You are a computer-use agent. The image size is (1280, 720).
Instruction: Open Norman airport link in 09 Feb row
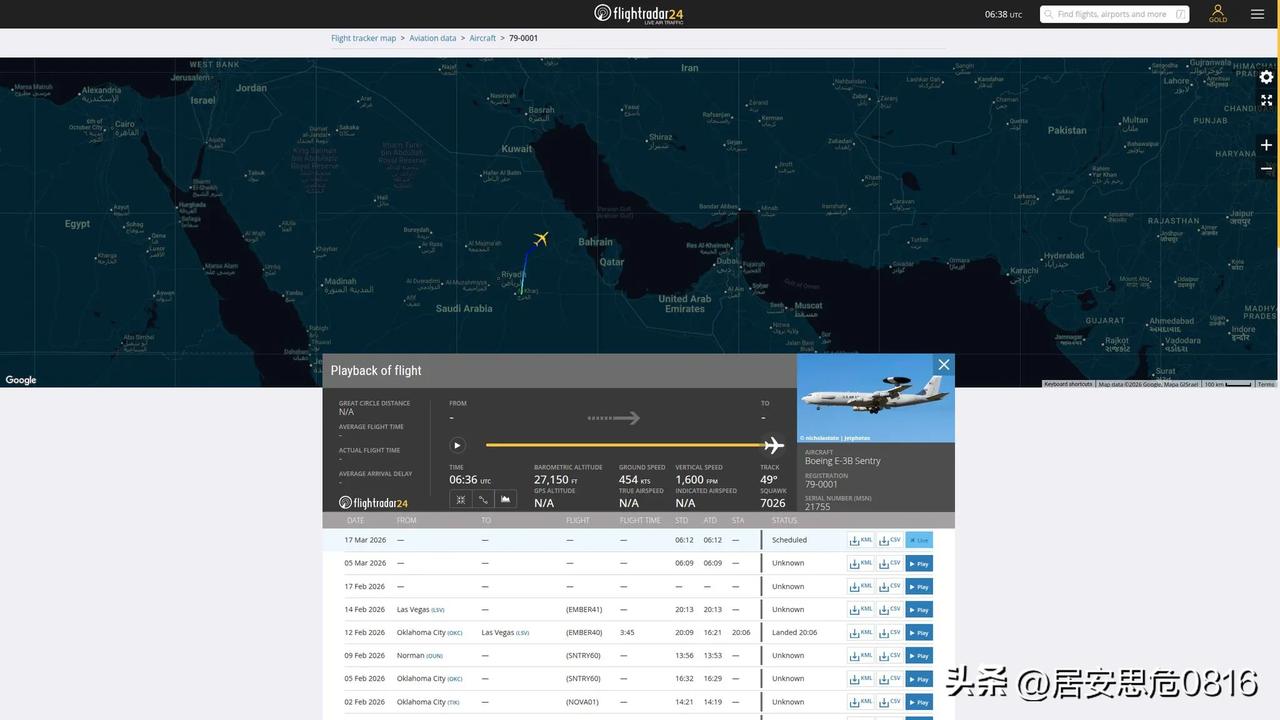420,655
